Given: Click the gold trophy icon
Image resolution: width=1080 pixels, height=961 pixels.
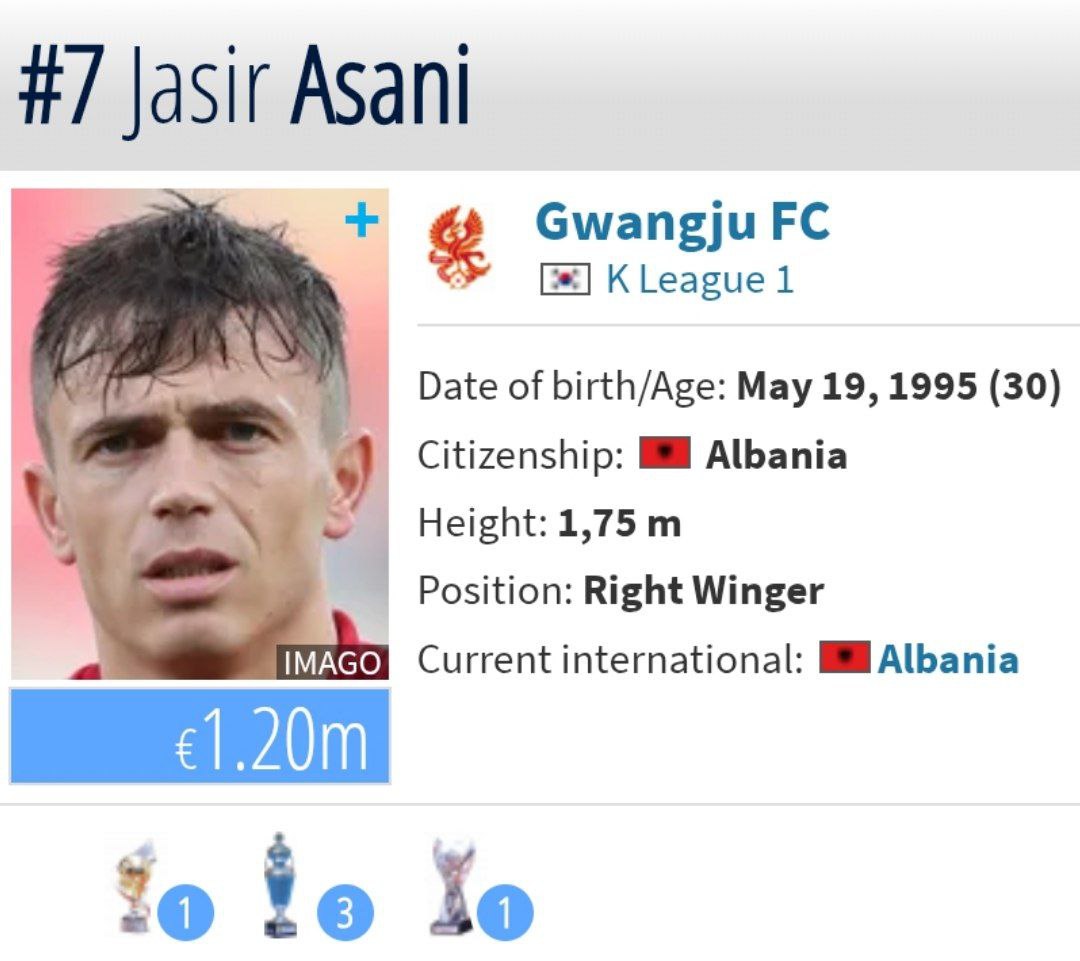Looking at the screenshot, I should (135, 885).
